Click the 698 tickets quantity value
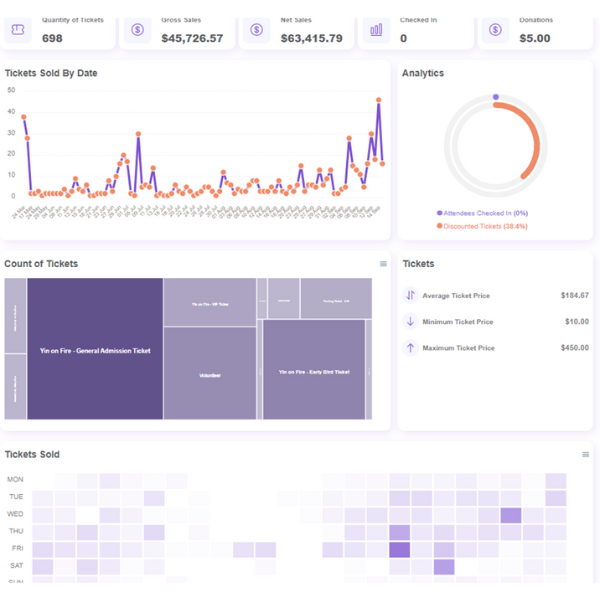Image resolution: width=600 pixels, height=600 pixels. tap(52, 38)
